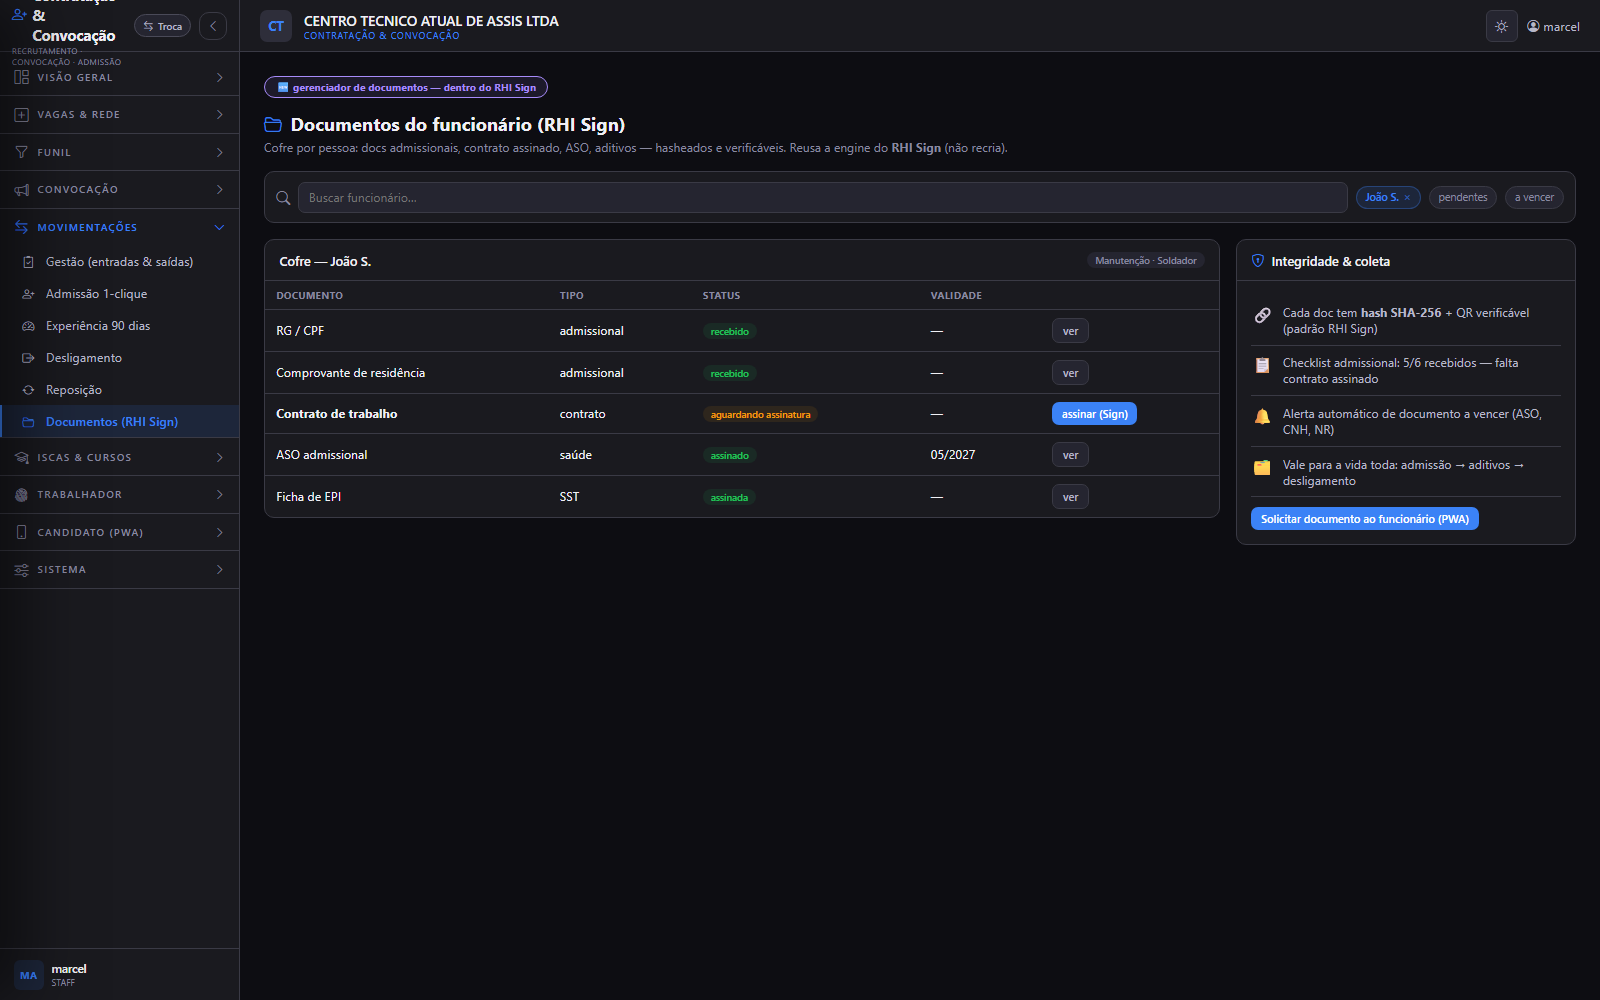Expand the Vagas & Rede section
Screen dimensions: 1600x1000
pyautogui.click(x=119, y=115)
